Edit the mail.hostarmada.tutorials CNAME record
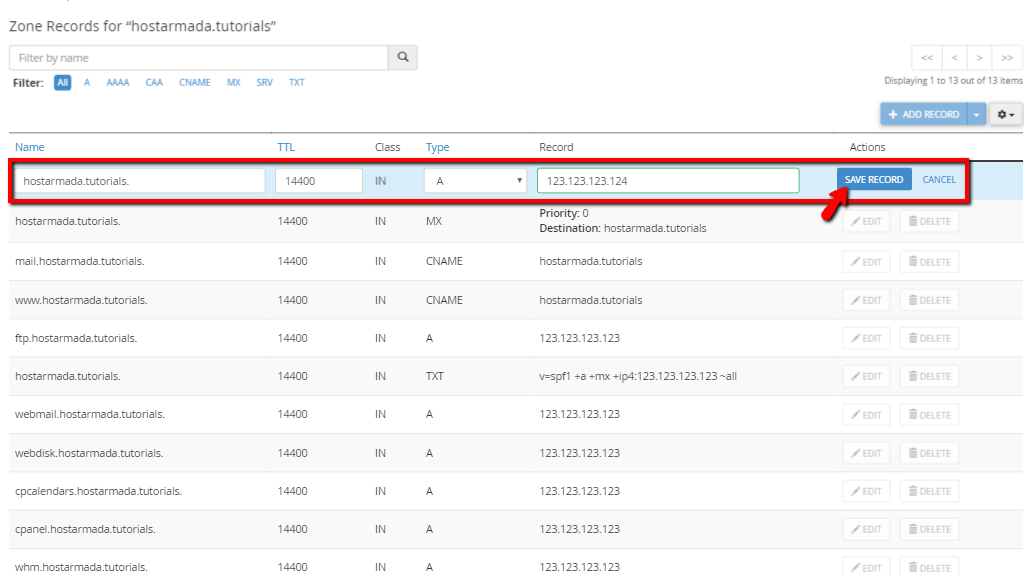Image resolution: width=1024 pixels, height=576 pixels. (x=867, y=262)
